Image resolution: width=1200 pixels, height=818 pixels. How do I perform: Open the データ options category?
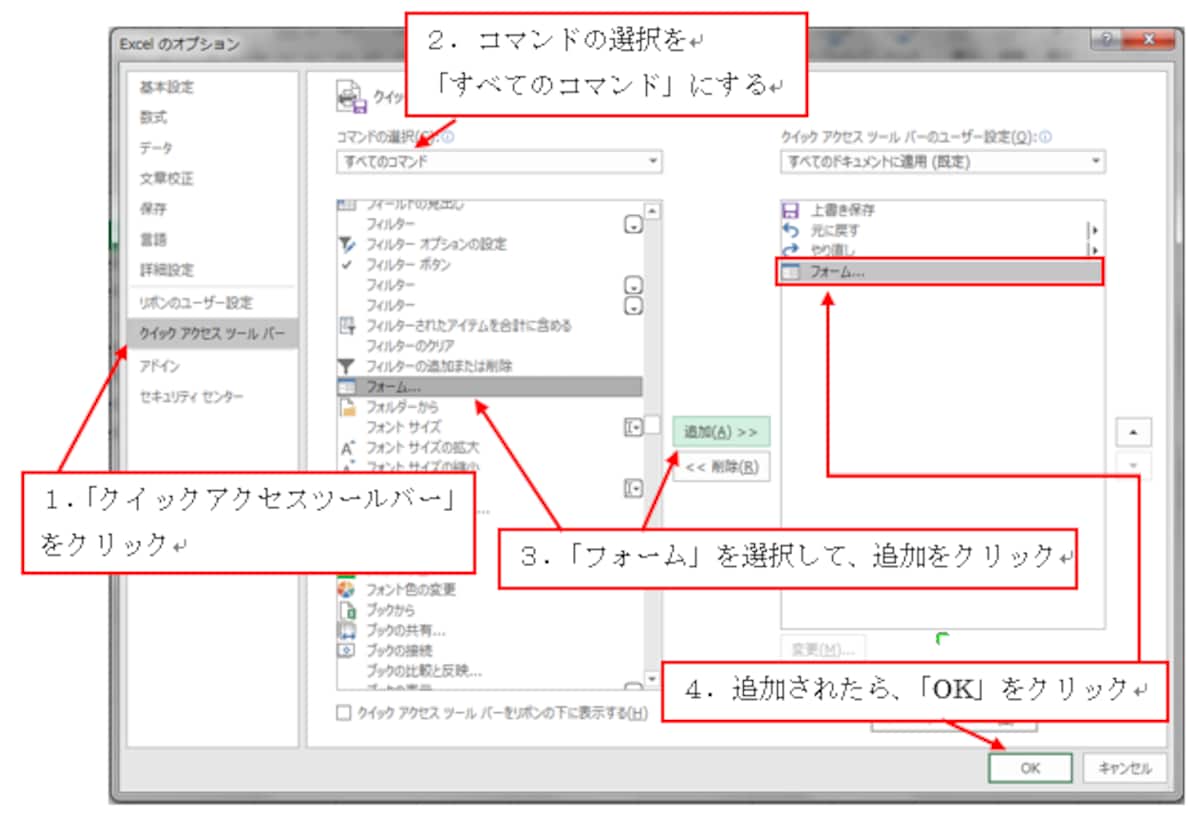[x=156, y=148]
